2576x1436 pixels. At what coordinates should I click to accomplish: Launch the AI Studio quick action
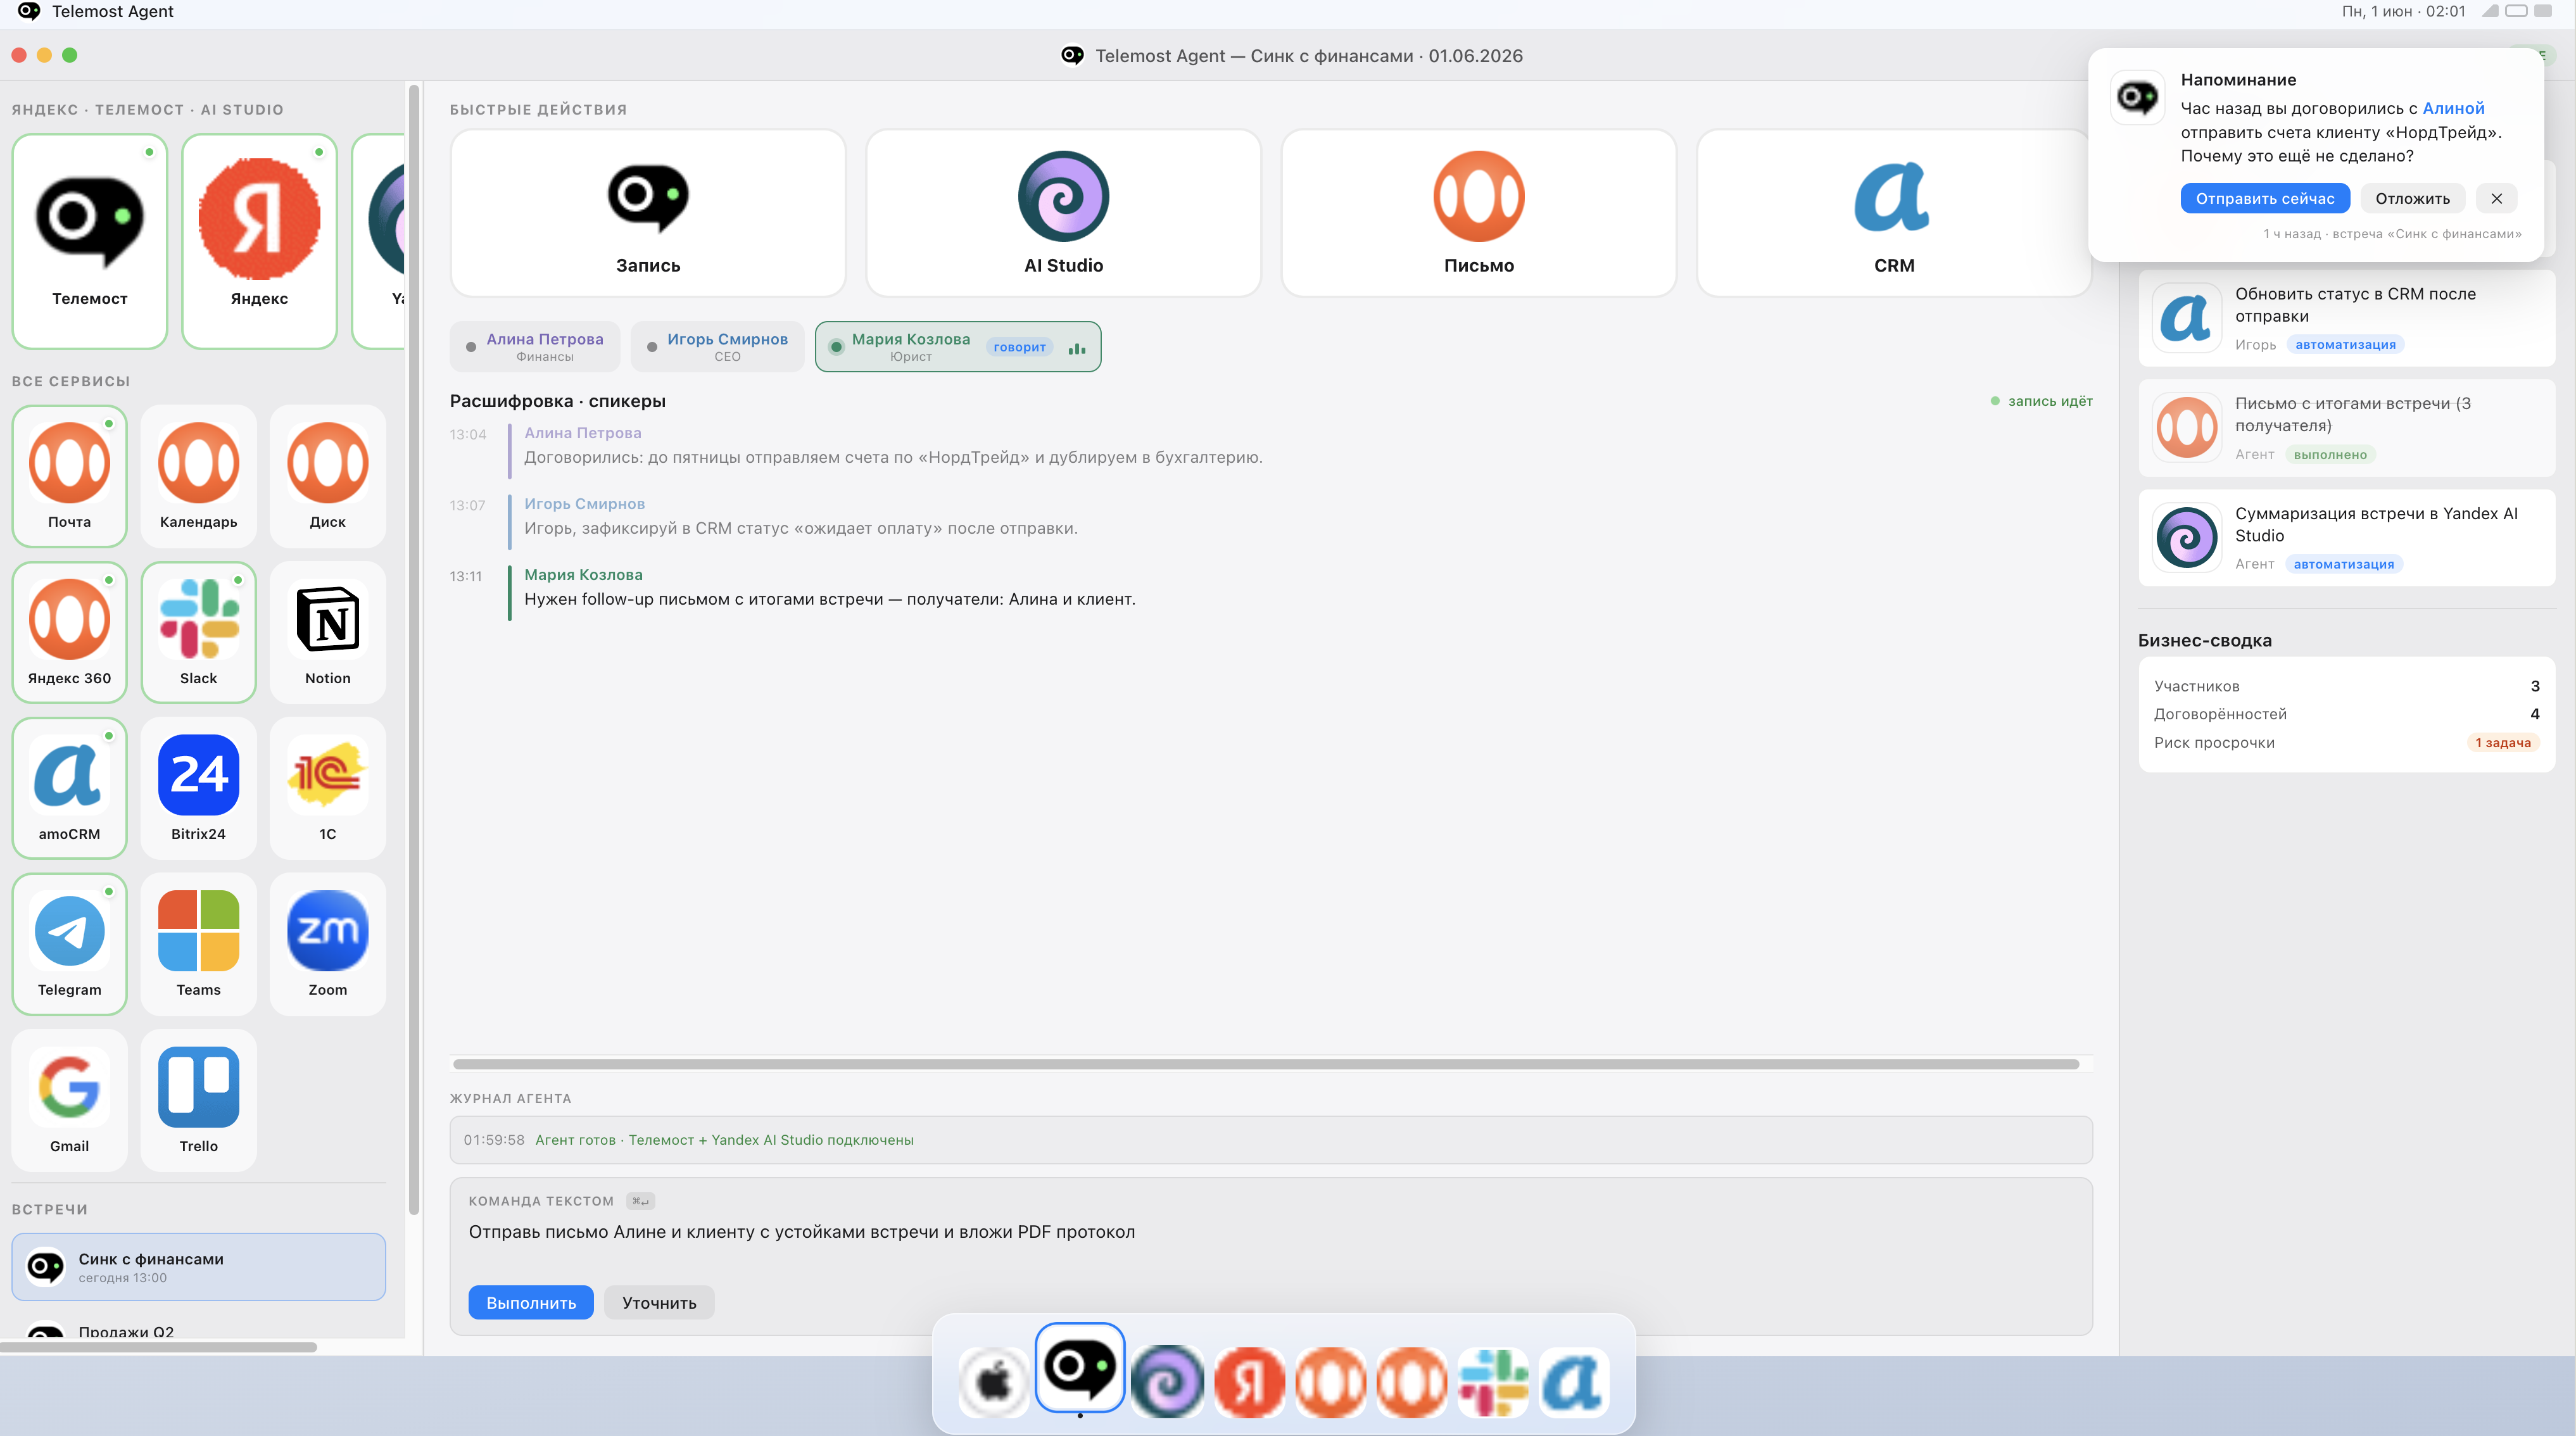(x=1063, y=213)
